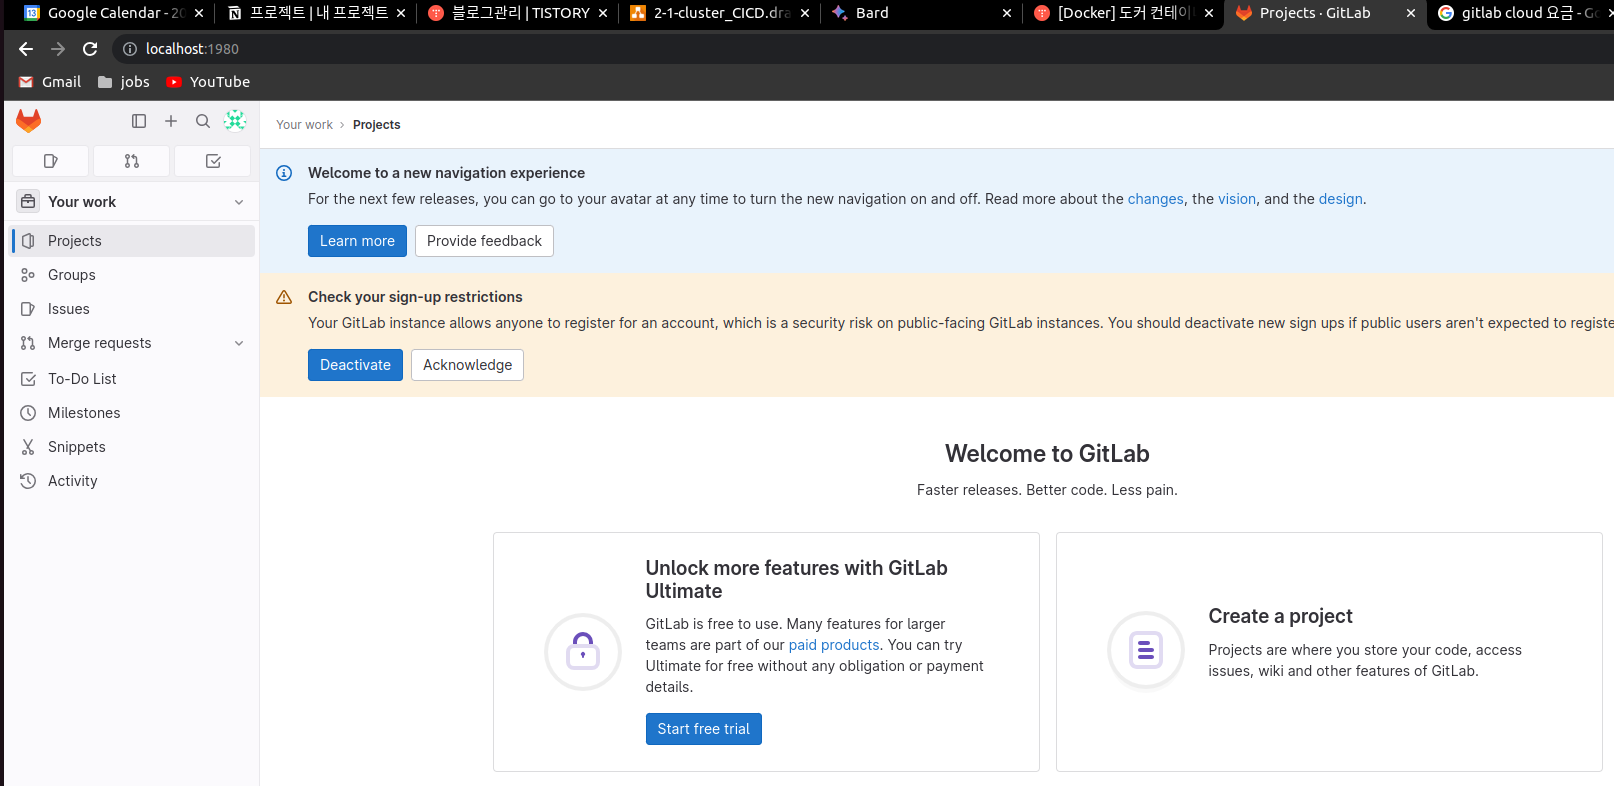Viewport: 1614px width, 786px height.
Task: Expand the Merge requests submenu chevron
Action: (x=239, y=343)
